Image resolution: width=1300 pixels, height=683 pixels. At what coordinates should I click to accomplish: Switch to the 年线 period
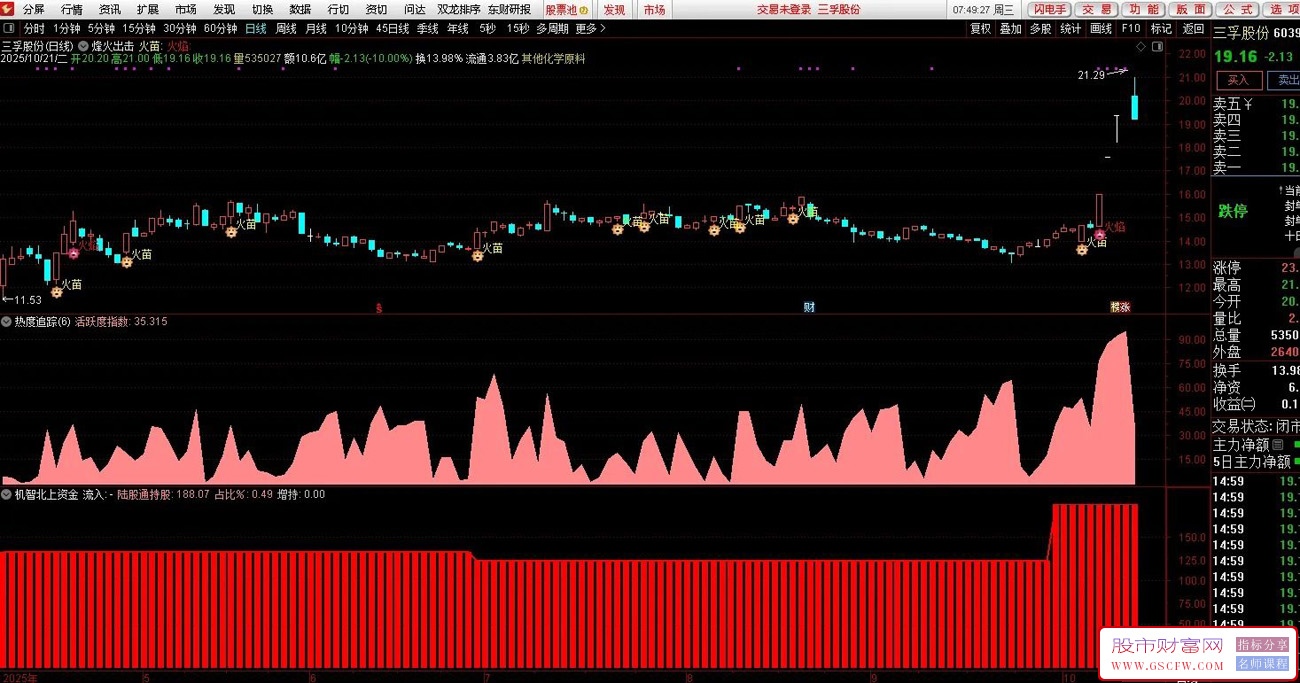coord(458,29)
